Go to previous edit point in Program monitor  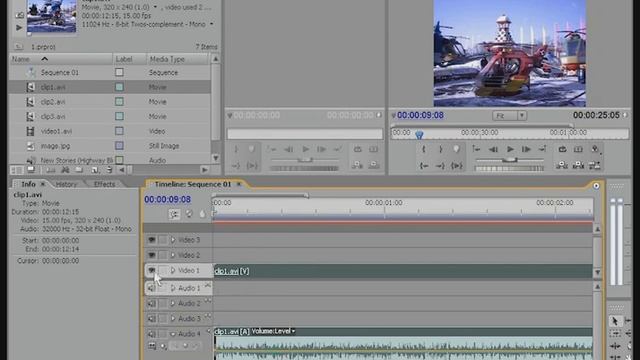click(x=476, y=149)
